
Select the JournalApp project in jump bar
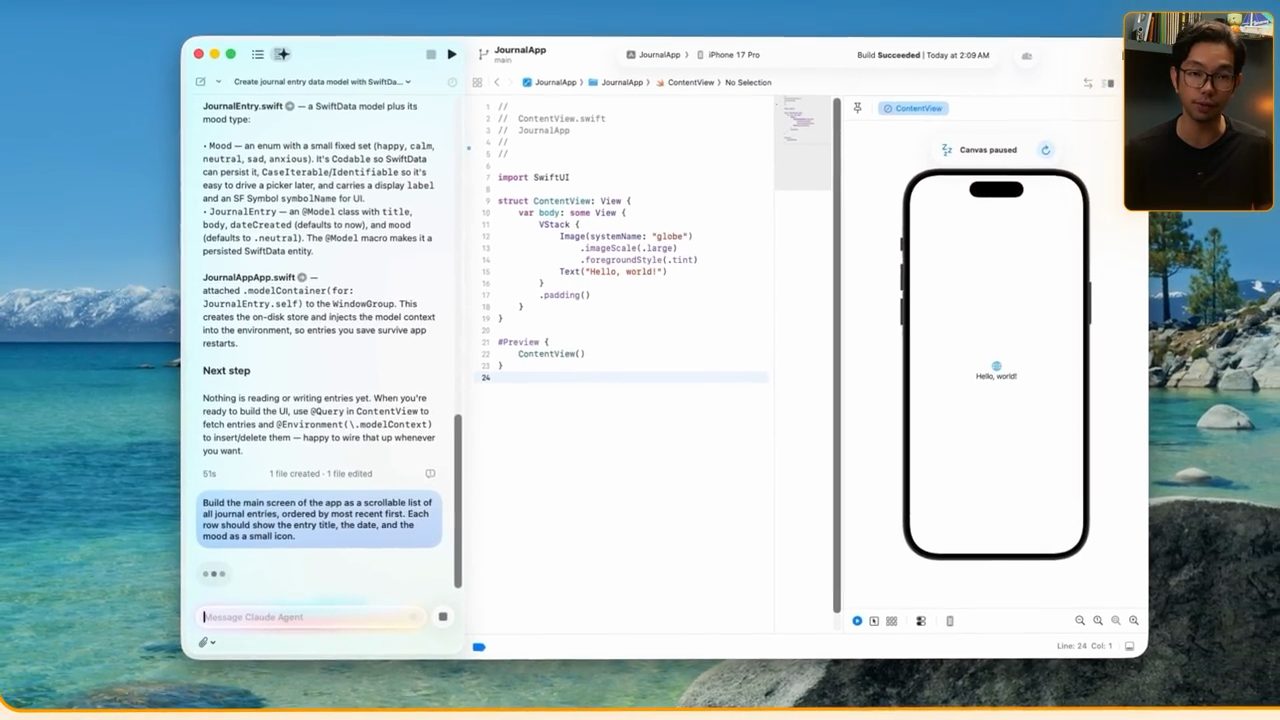click(549, 82)
